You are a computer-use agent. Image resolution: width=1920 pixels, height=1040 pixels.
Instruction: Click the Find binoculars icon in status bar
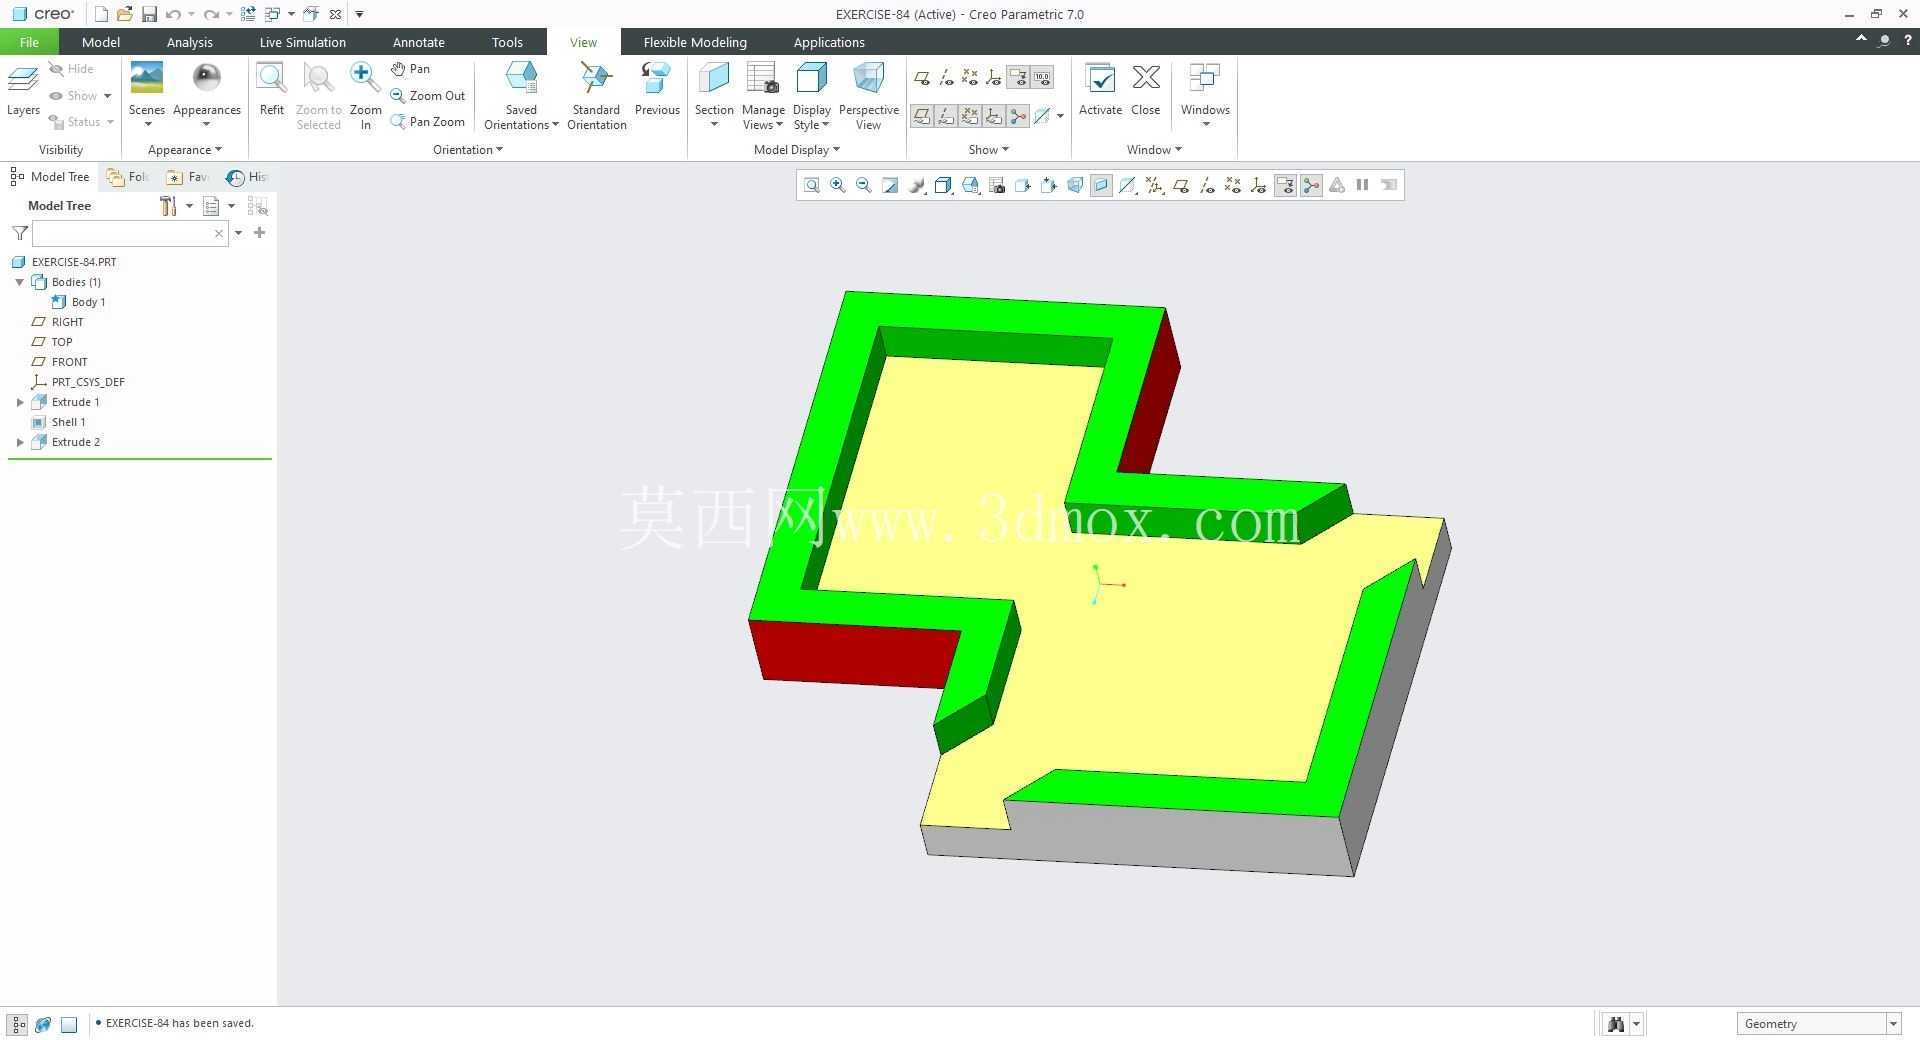point(1615,1023)
